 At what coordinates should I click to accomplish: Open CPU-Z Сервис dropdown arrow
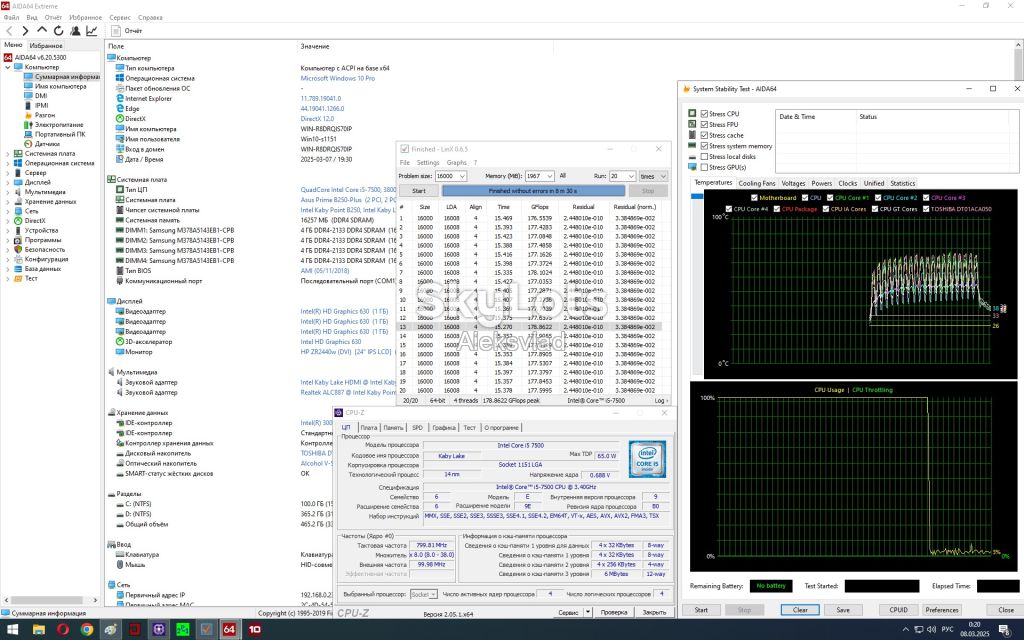[x=588, y=613]
